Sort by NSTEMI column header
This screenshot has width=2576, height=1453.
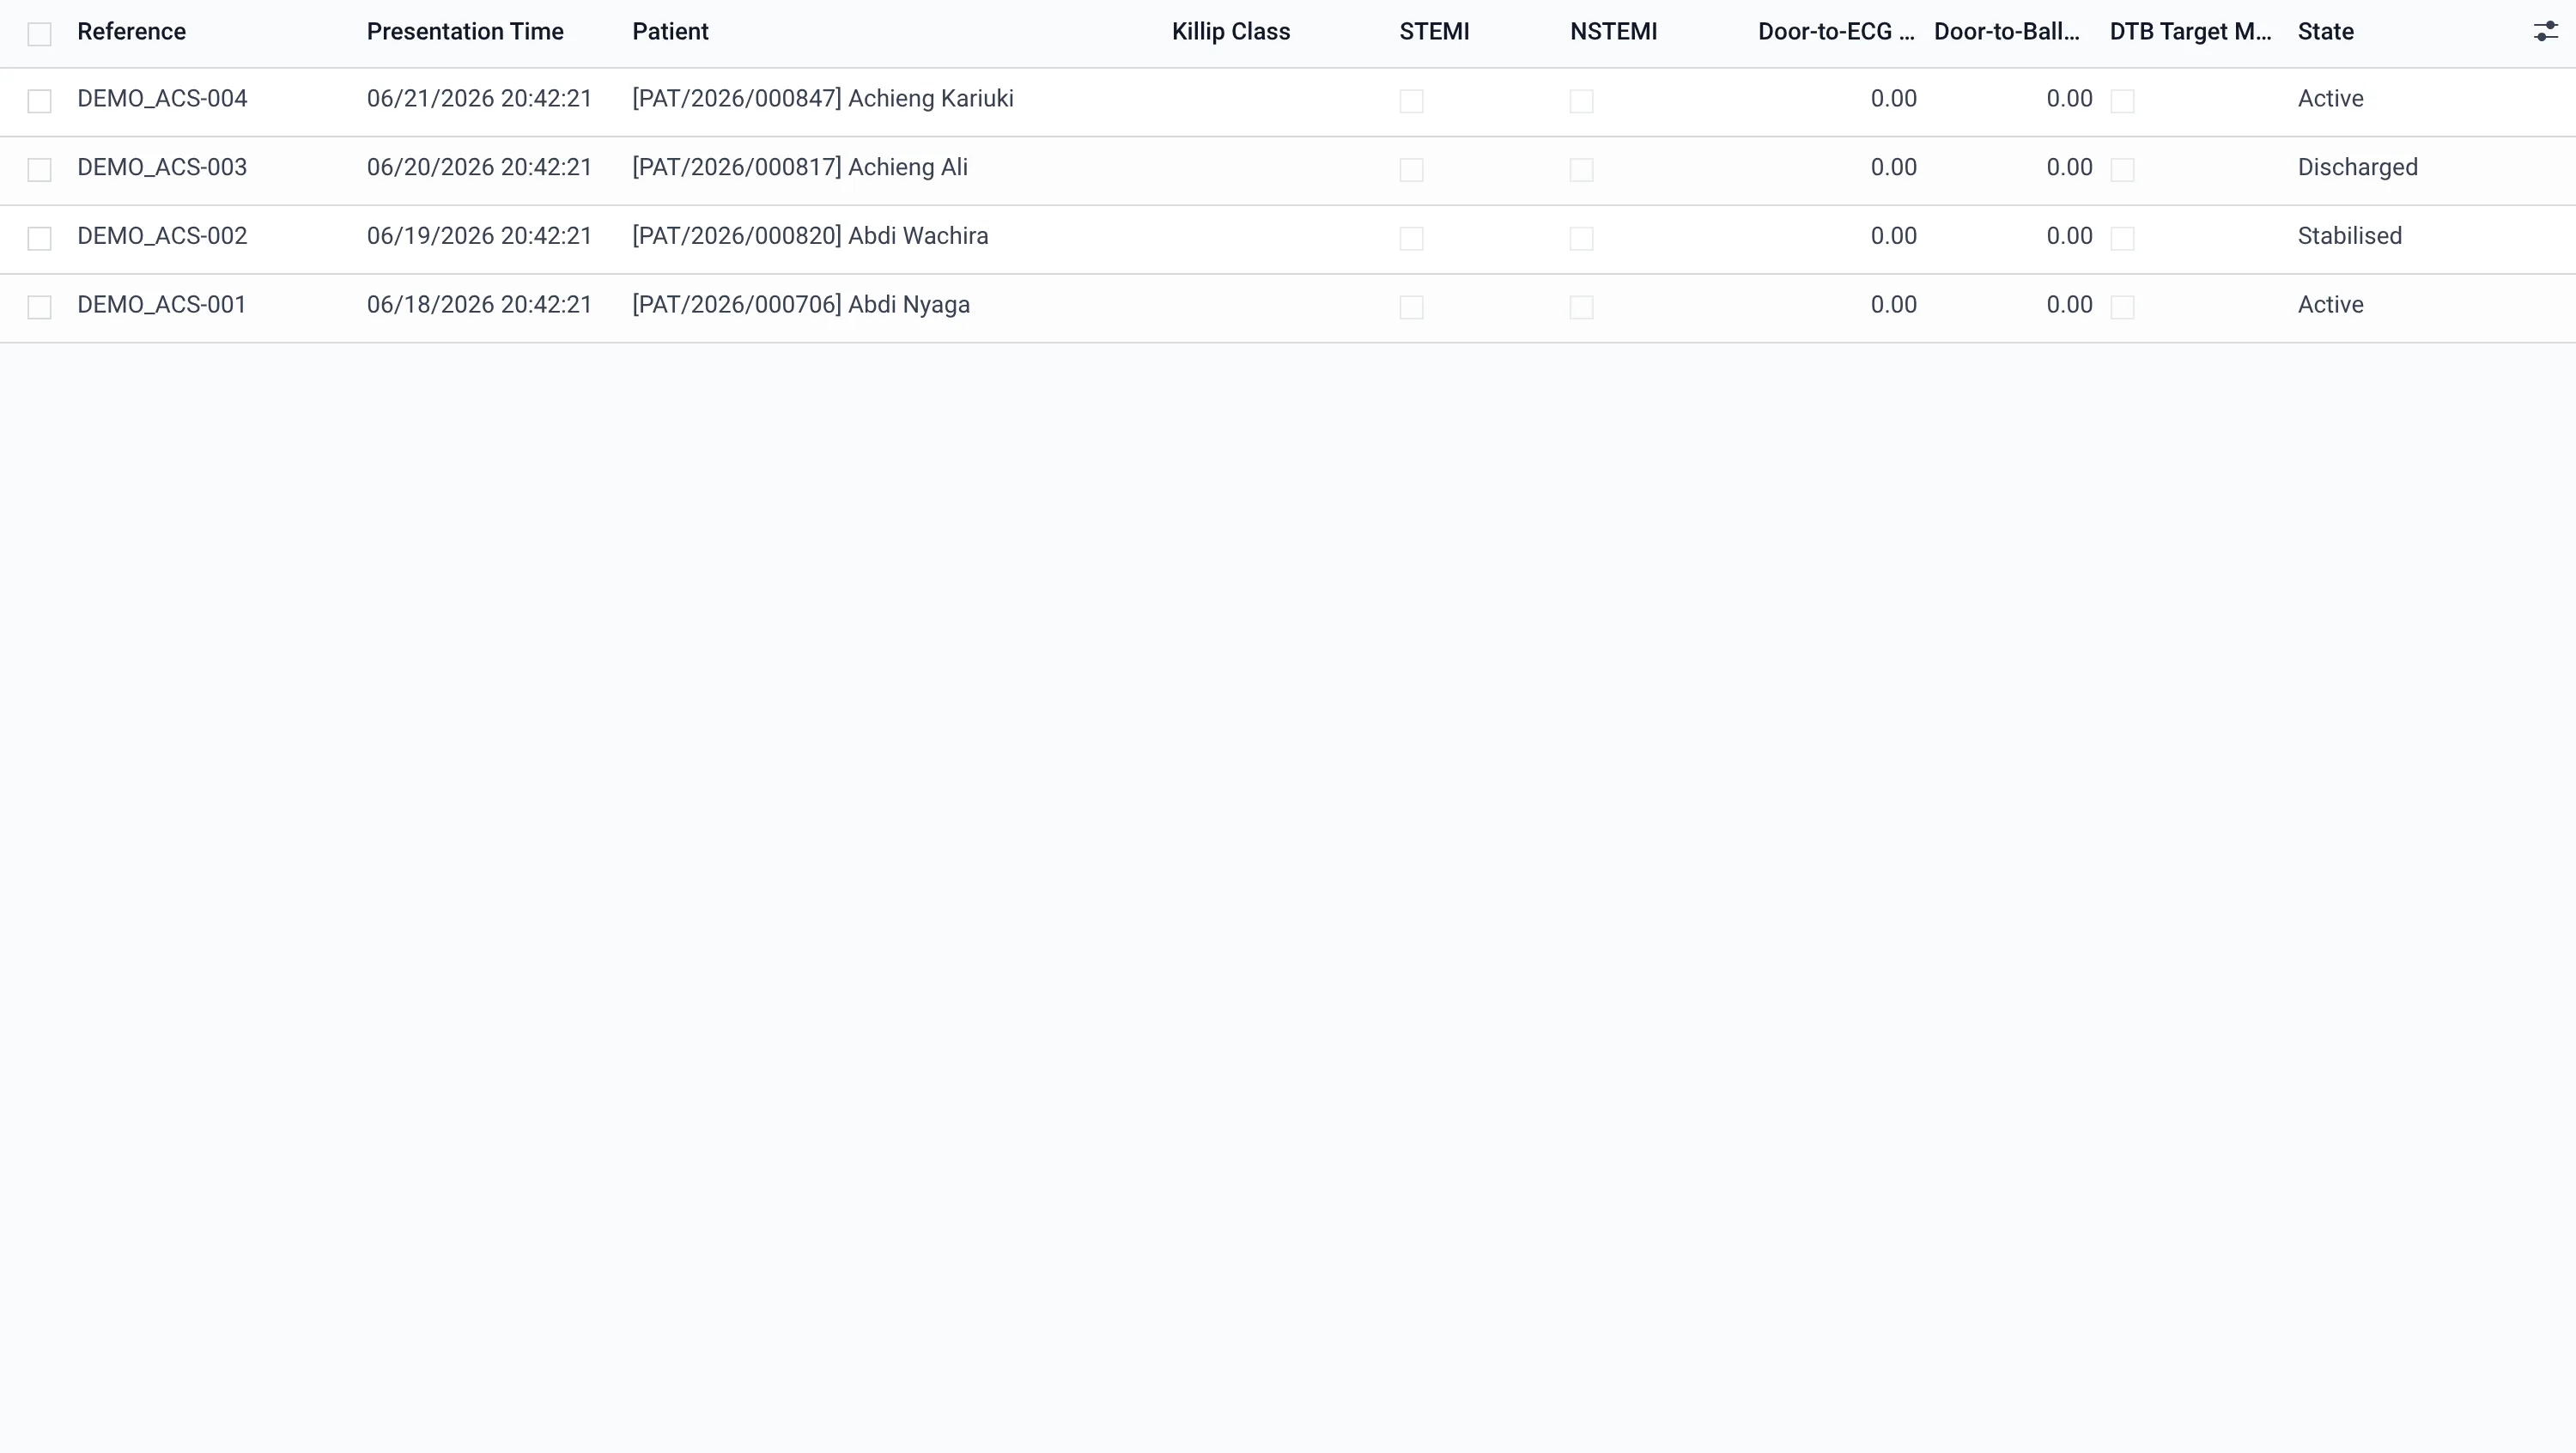click(1613, 32)
